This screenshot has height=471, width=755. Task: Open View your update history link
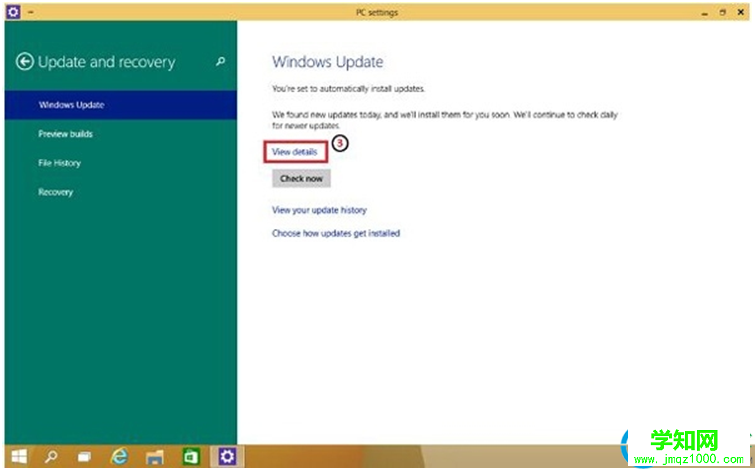pyautogui.click(x=319, y=210)
